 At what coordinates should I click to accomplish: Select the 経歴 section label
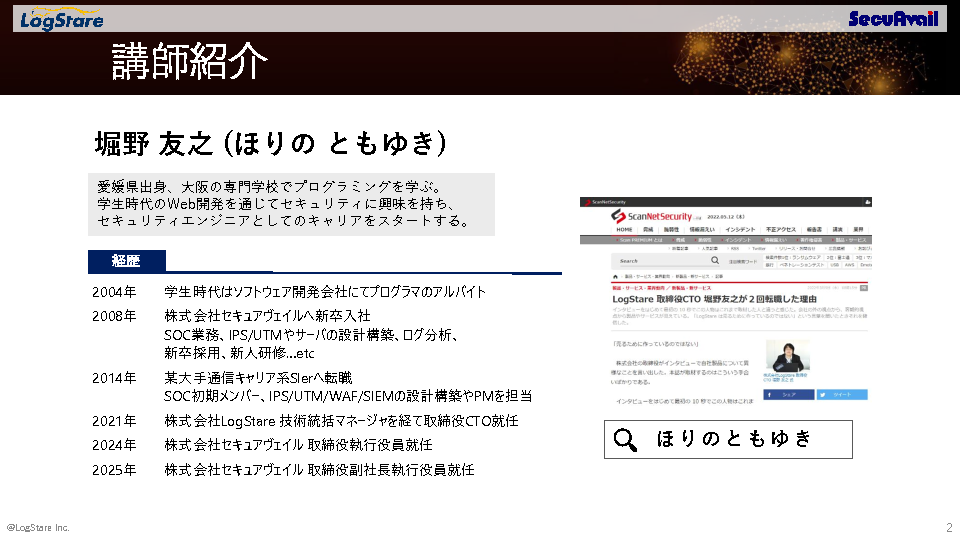point(126,261)
